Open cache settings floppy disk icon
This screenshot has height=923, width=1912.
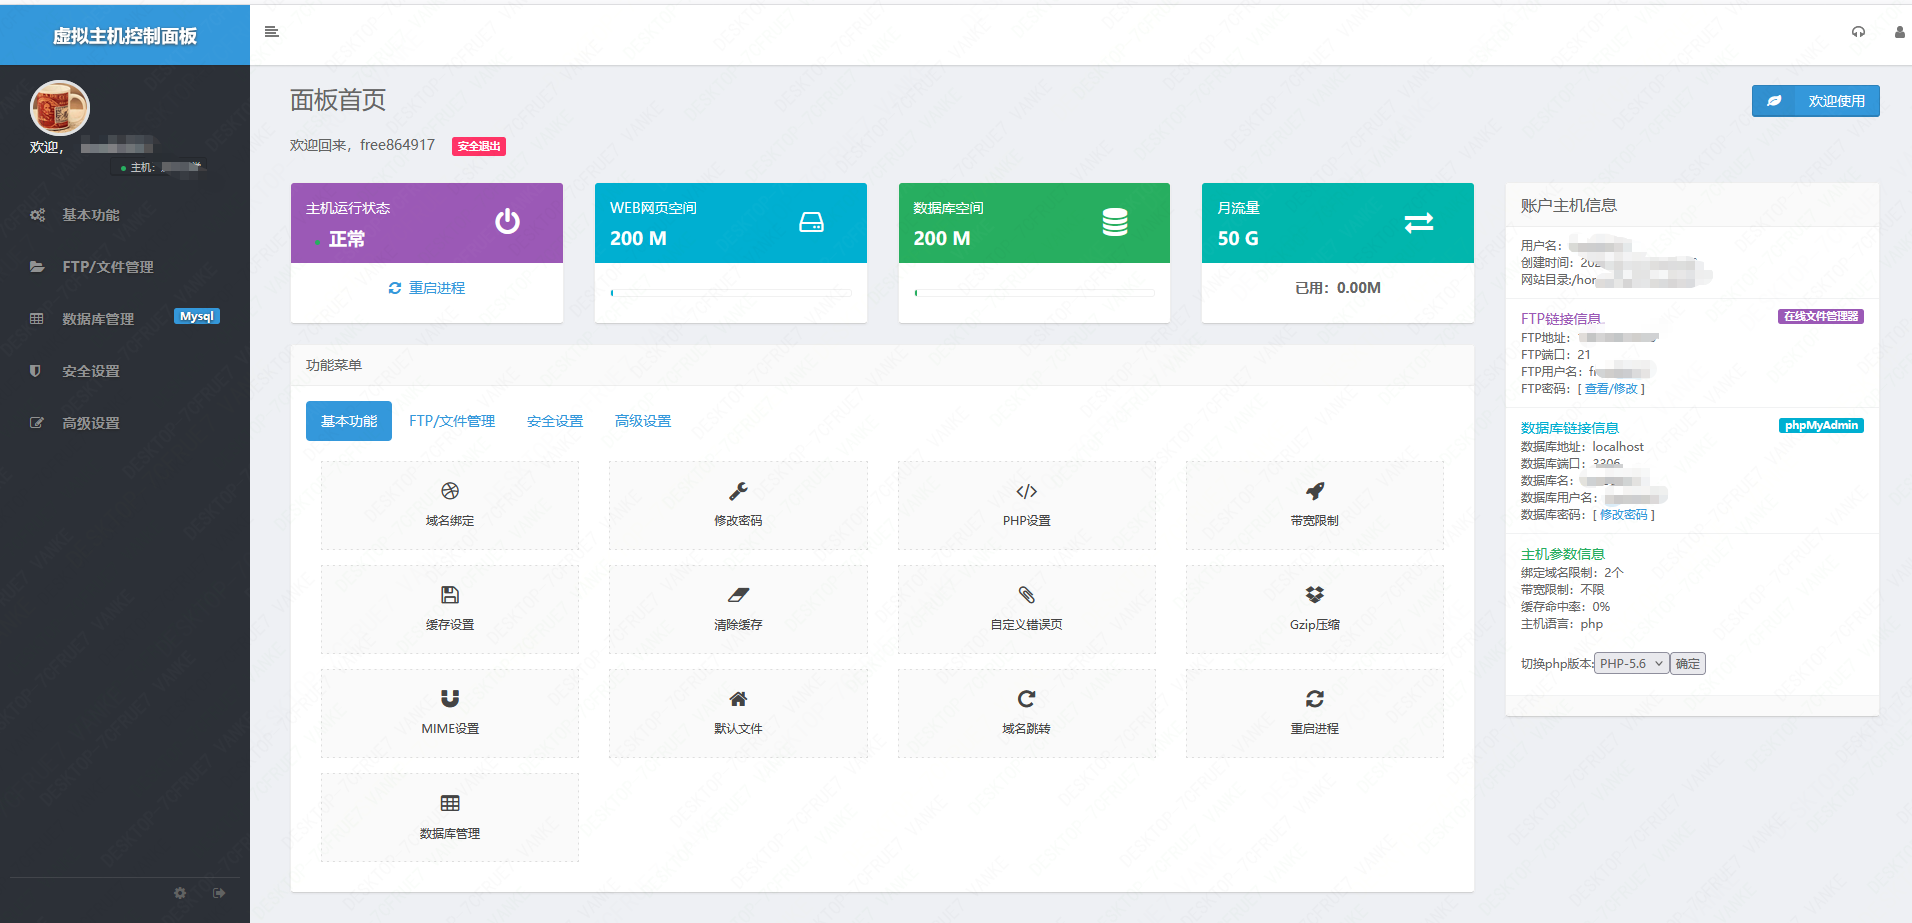(450, 595)
